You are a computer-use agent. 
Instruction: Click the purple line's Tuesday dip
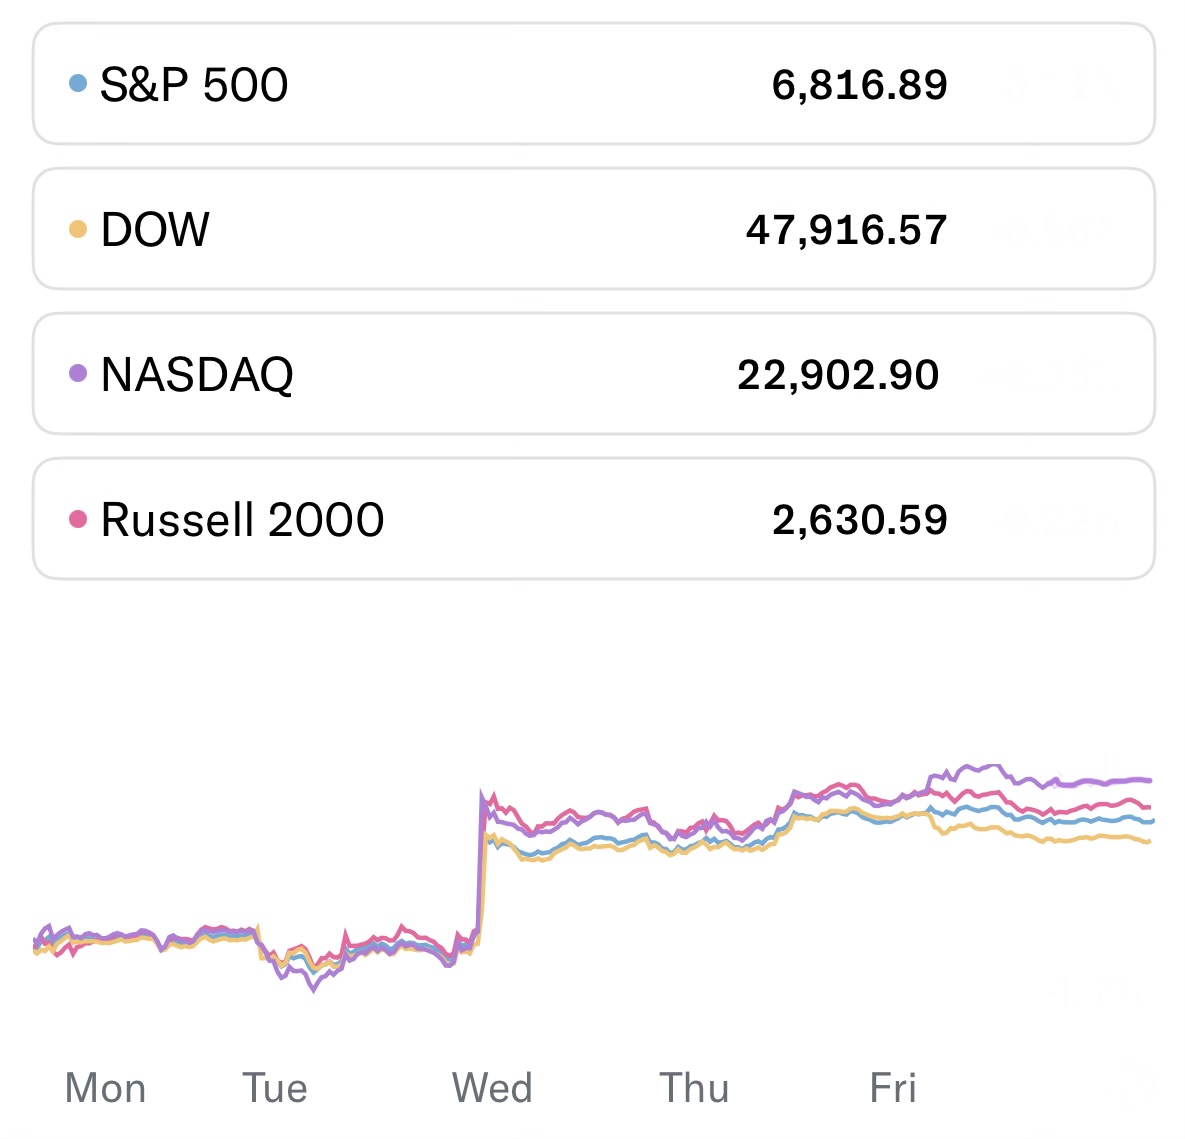[x=314, y=988]
